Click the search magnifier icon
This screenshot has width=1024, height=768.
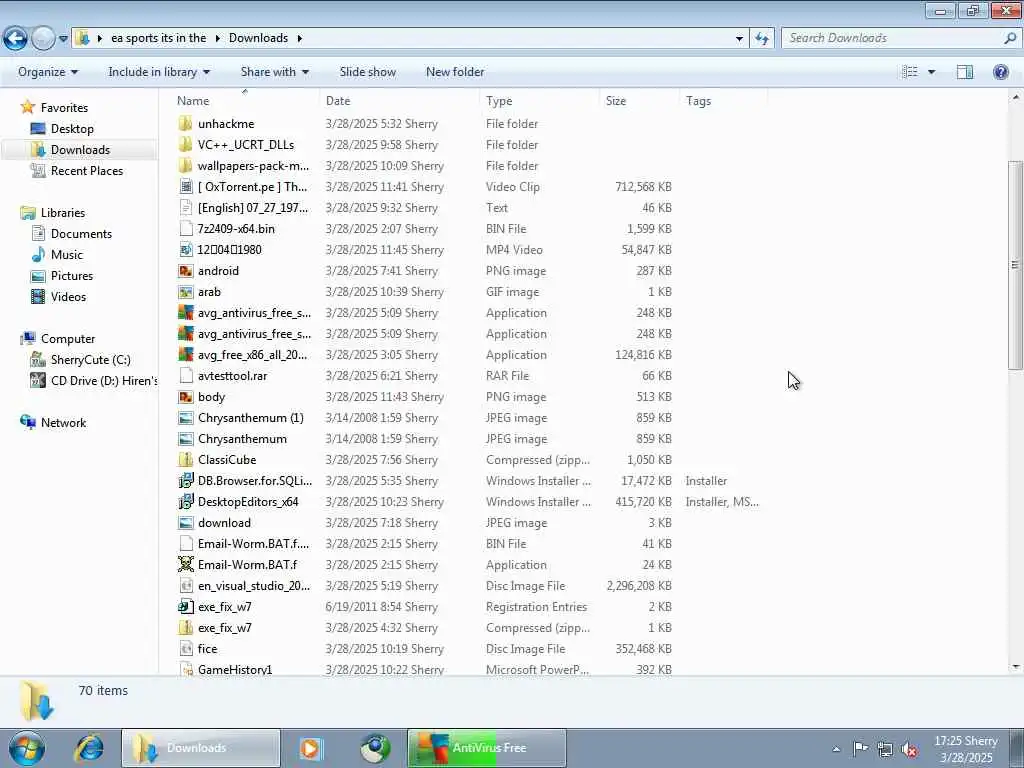coord(1010,38)
